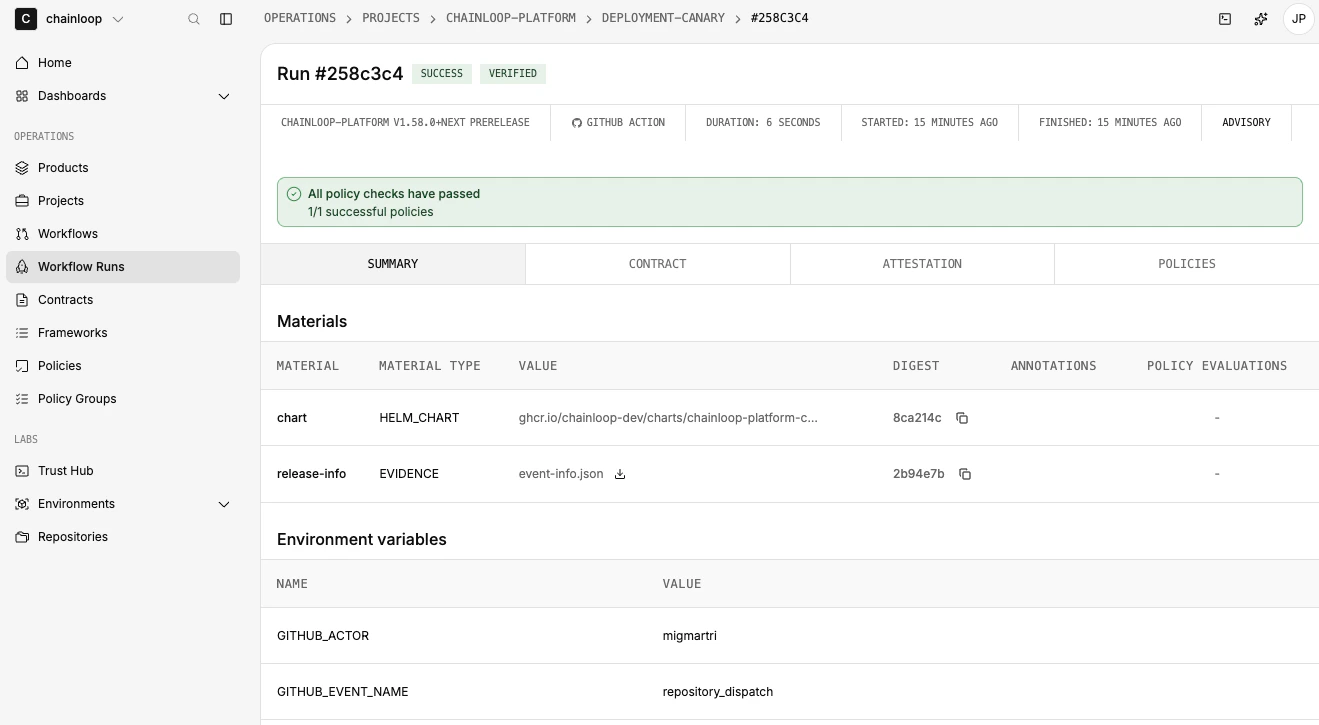Go to Deployment-Canary breadcrumb
The image size is (1319, 725).
663,18
